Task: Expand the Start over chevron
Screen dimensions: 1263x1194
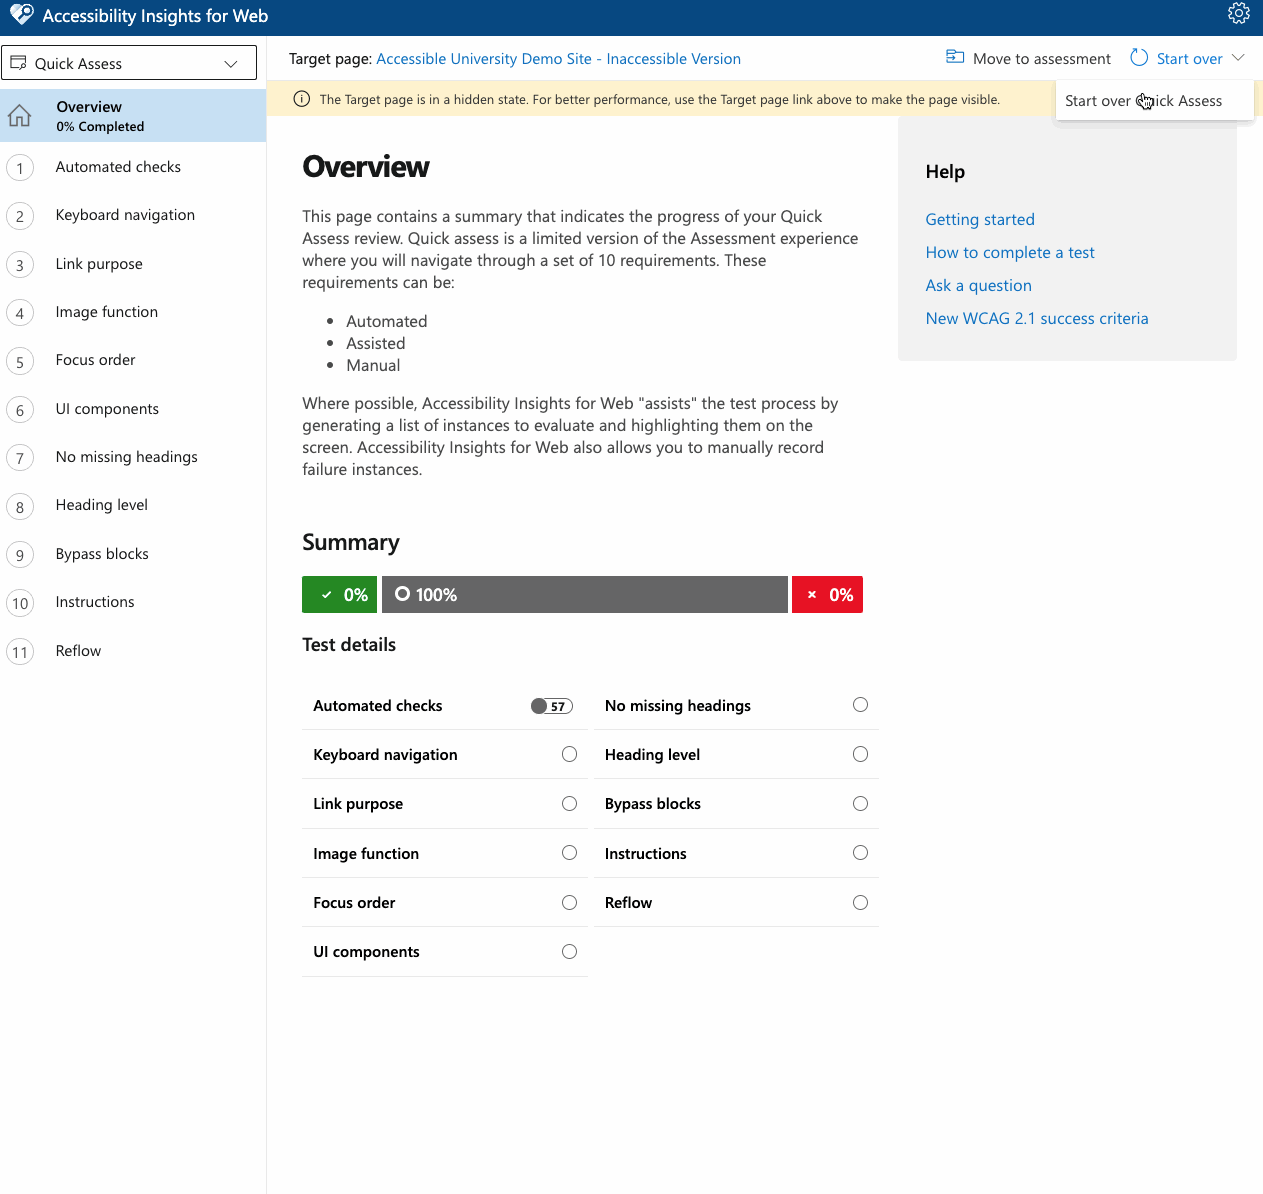Action: click(x=1238, y=58)
